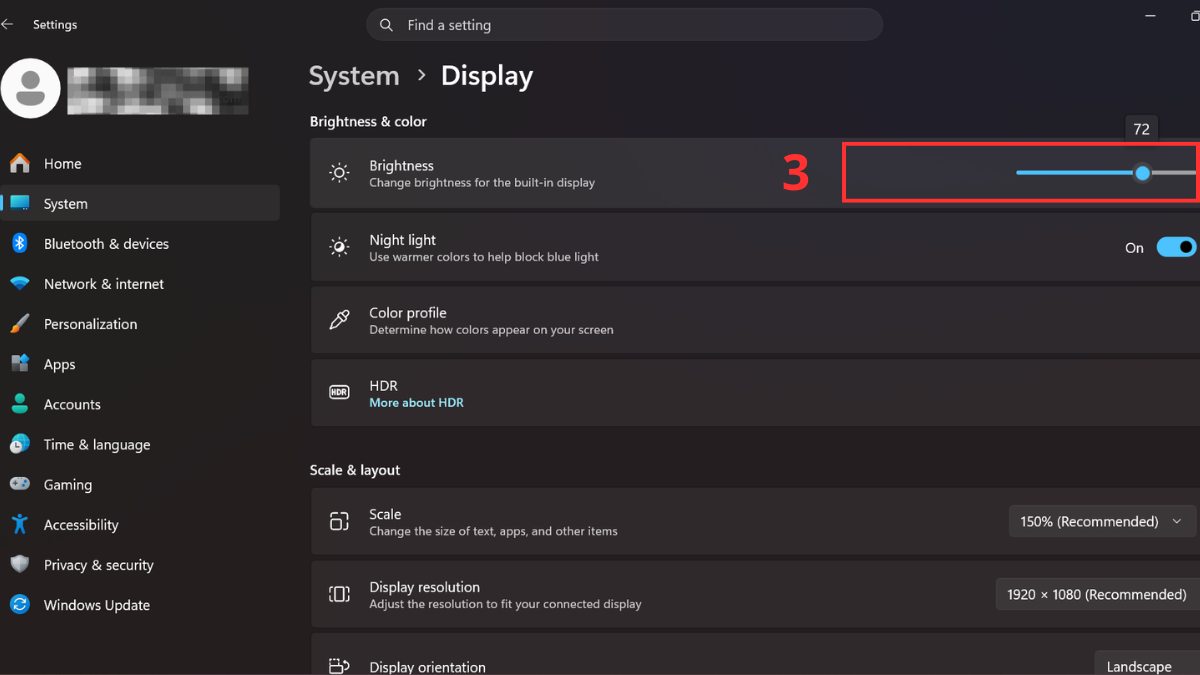The image size is (1200, 675).
Task: Open the HDR setting row
Action: tap(755, 393)
